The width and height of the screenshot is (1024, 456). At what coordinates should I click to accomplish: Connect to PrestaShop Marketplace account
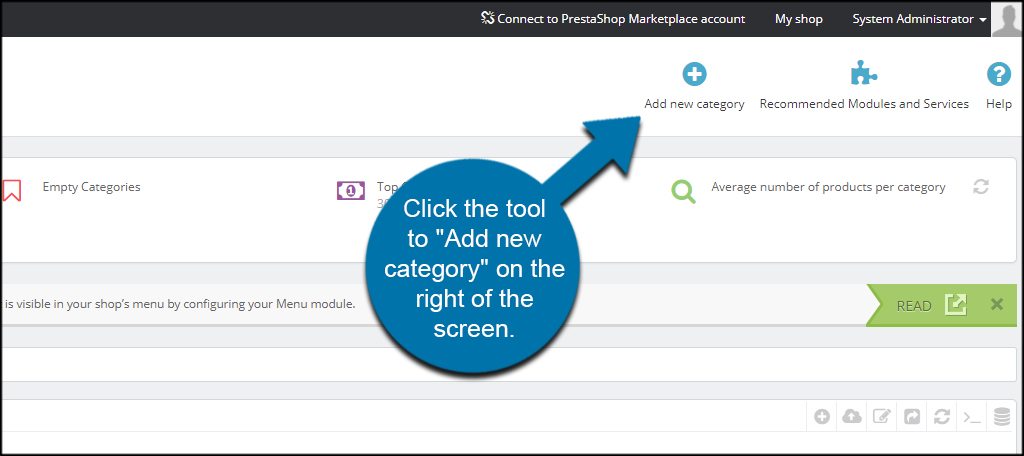coord(612,19)
